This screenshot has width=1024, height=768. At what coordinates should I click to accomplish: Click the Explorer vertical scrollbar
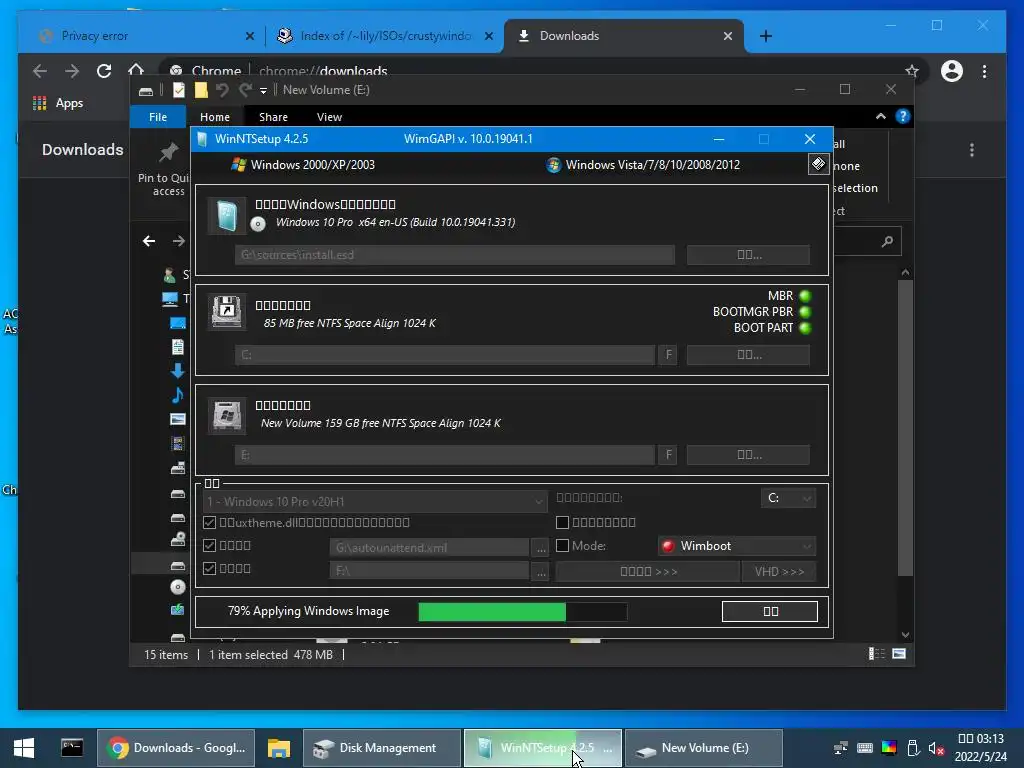[905, 428]
